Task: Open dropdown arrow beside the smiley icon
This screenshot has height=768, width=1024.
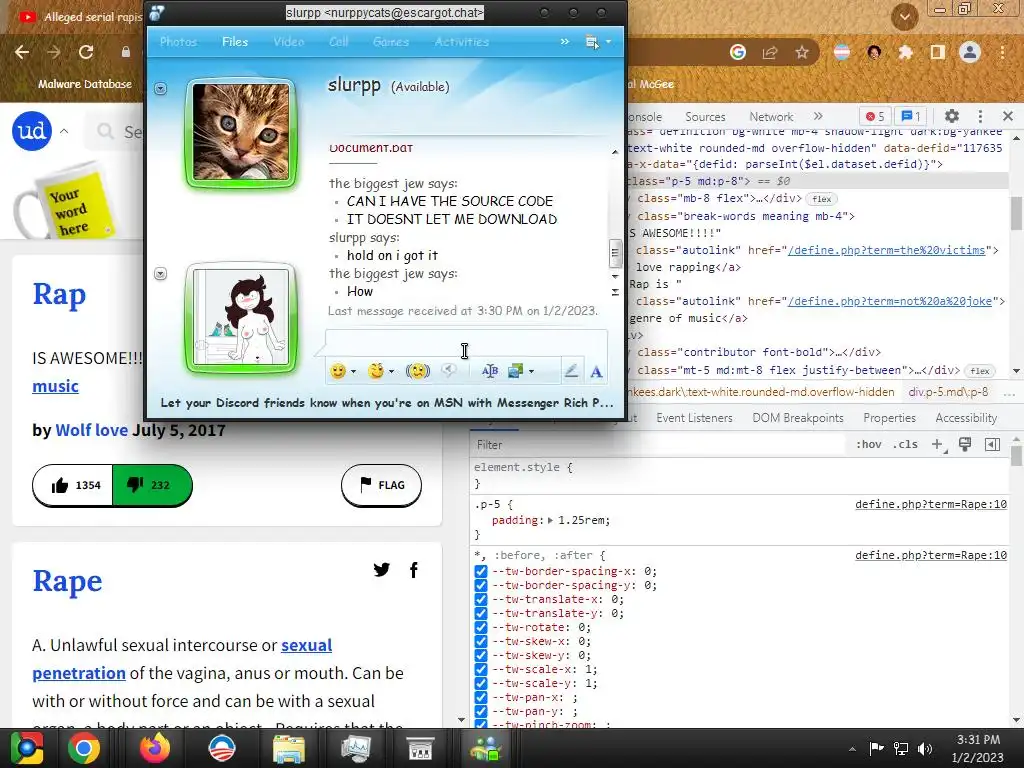Action: [x=353, y=372]
